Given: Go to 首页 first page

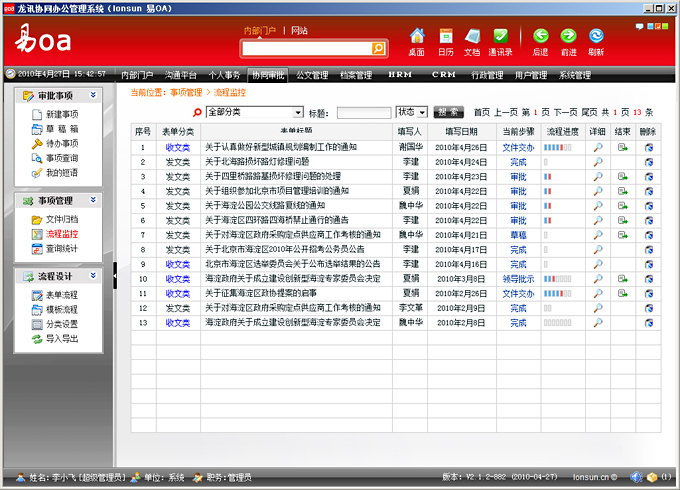Looking at the screenshot, I should [482, 112].
